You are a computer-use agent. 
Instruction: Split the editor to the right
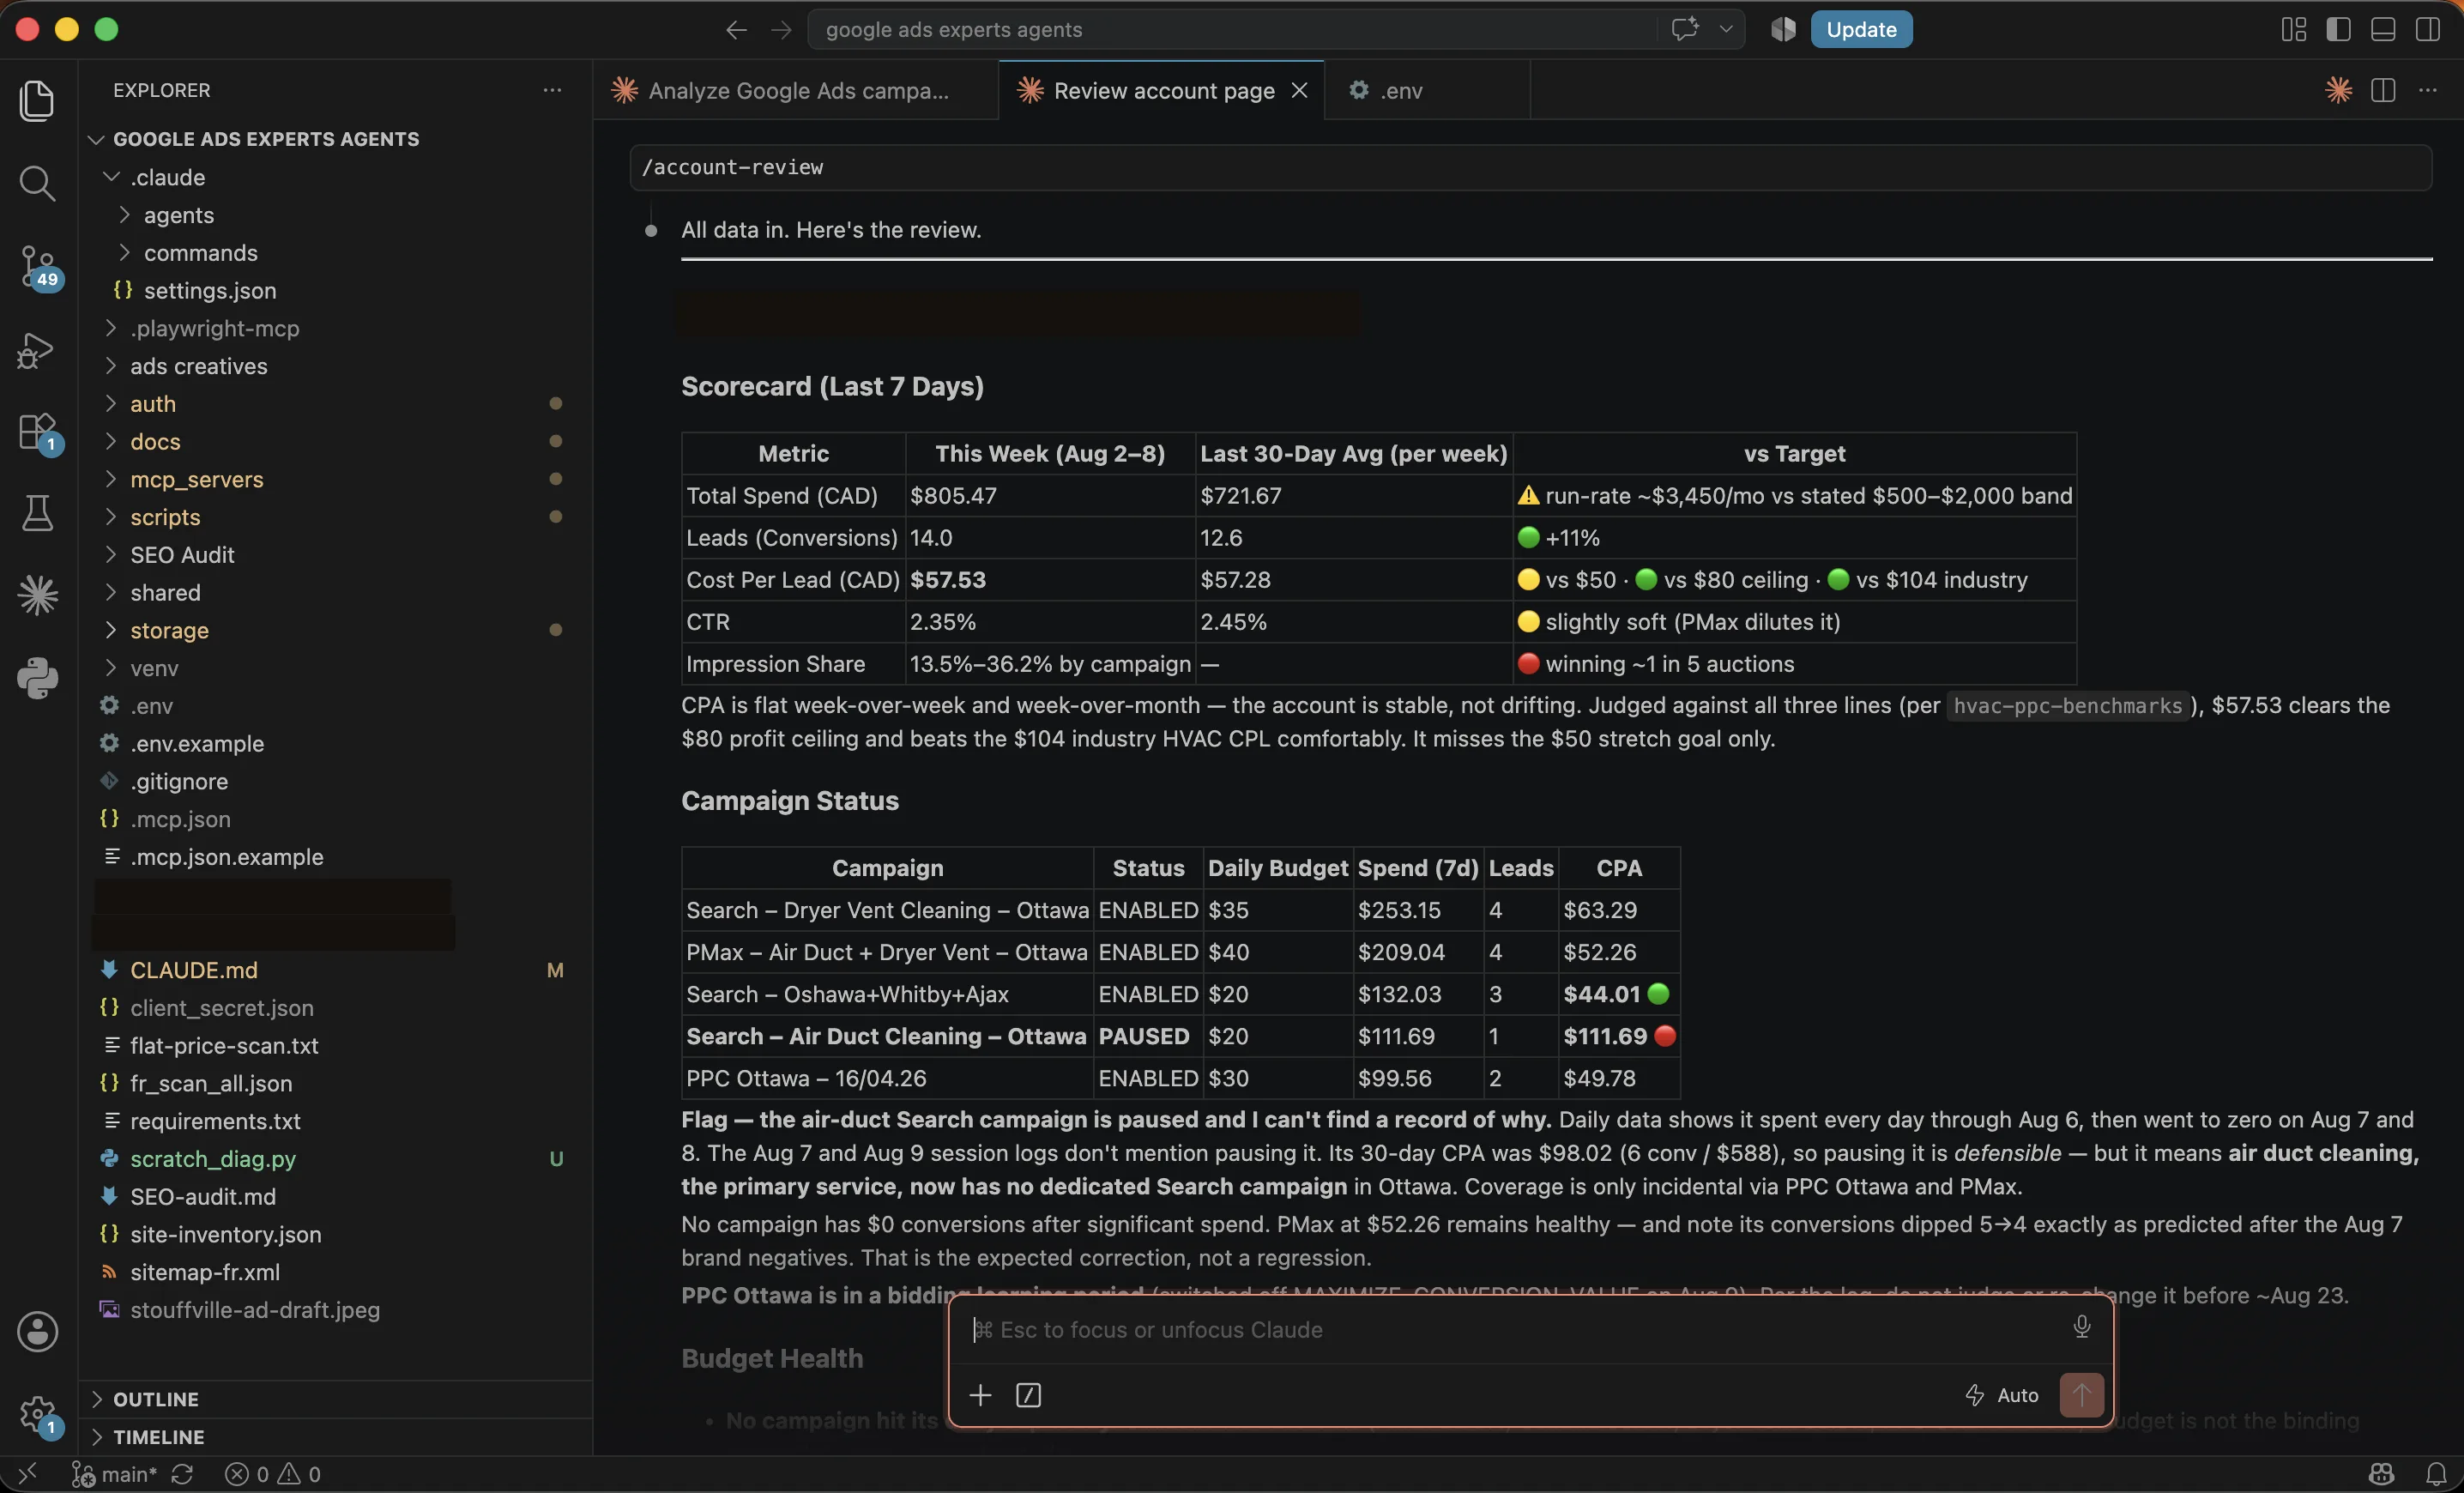click(x=2383, y=90)
